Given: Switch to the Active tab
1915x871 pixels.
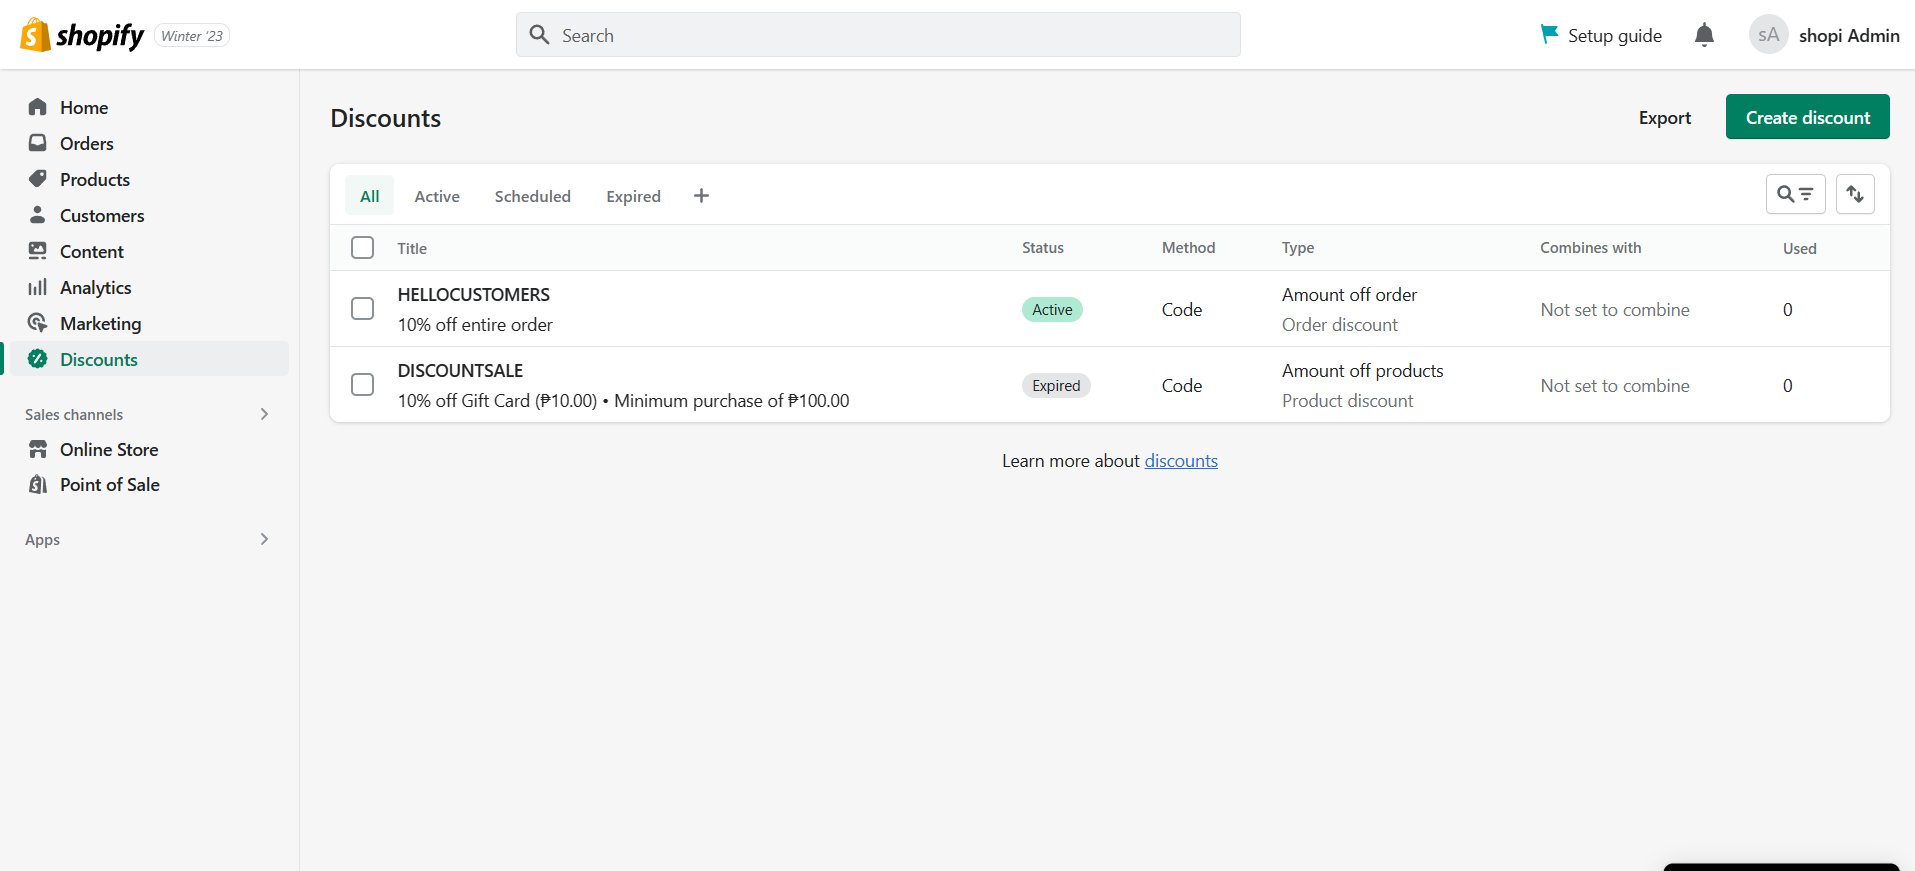Looking at the screenshot, I should pyautogui.click(x=437, y=196).
